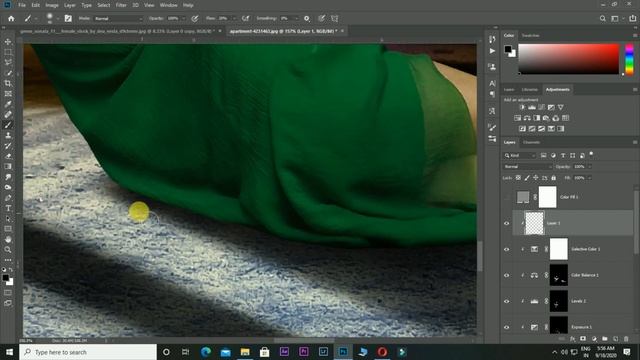The height and width of the screenshot is (360, 640).
Task: Show the Color Fill 1 layer
Action: tap(507, 197)
